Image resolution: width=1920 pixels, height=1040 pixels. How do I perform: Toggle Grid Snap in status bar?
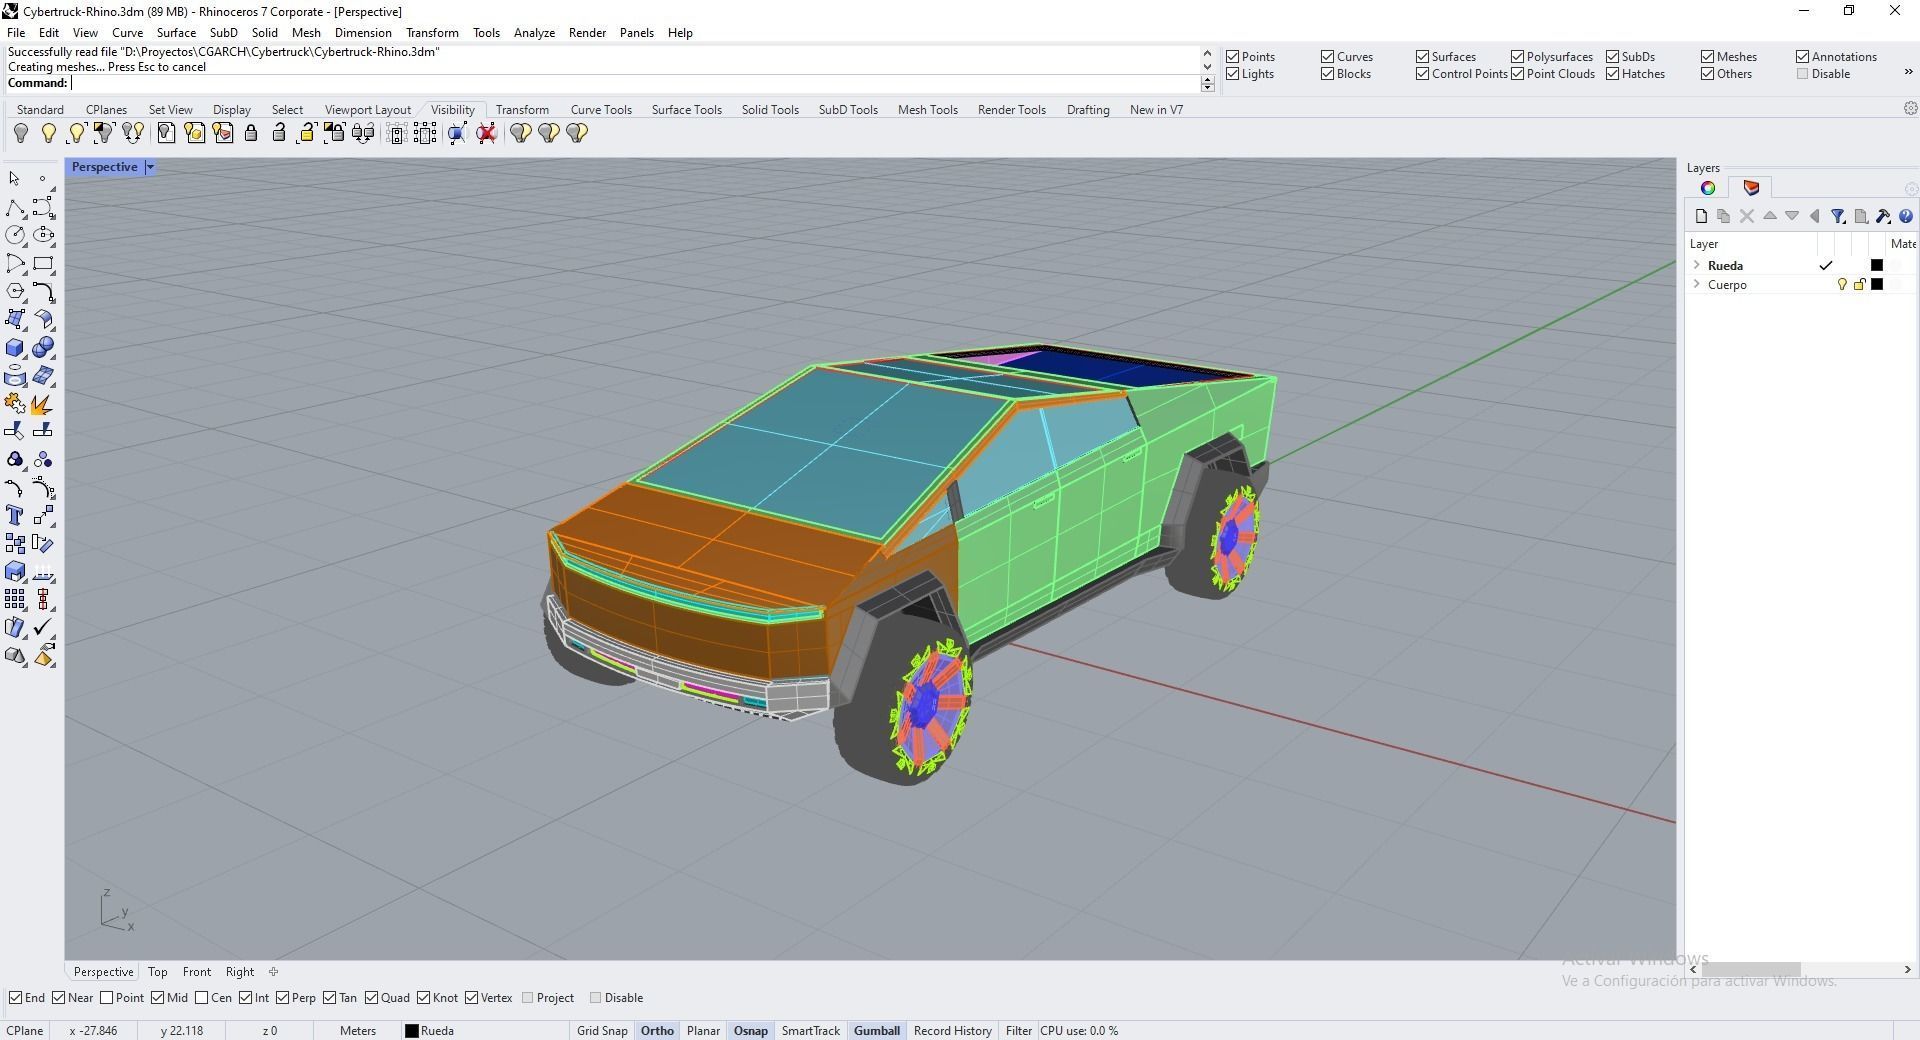(x=602, y=1031)
